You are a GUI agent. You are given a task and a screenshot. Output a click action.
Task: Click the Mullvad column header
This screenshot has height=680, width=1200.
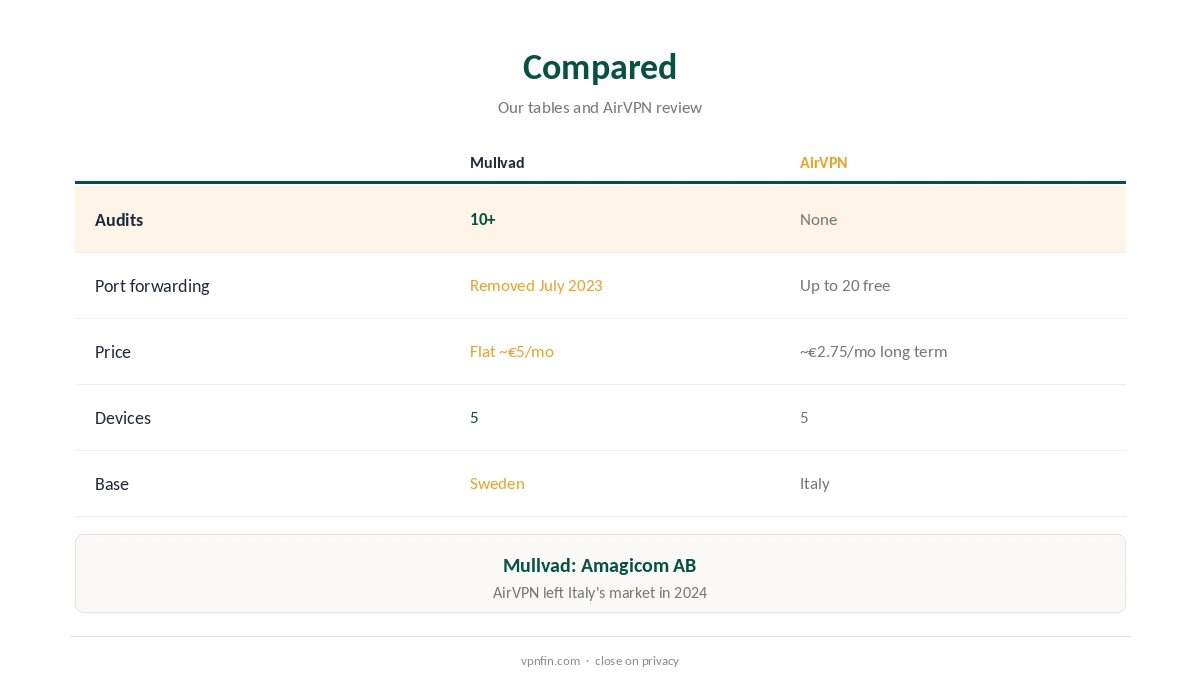pyautogui.click(x=497, y=162)
